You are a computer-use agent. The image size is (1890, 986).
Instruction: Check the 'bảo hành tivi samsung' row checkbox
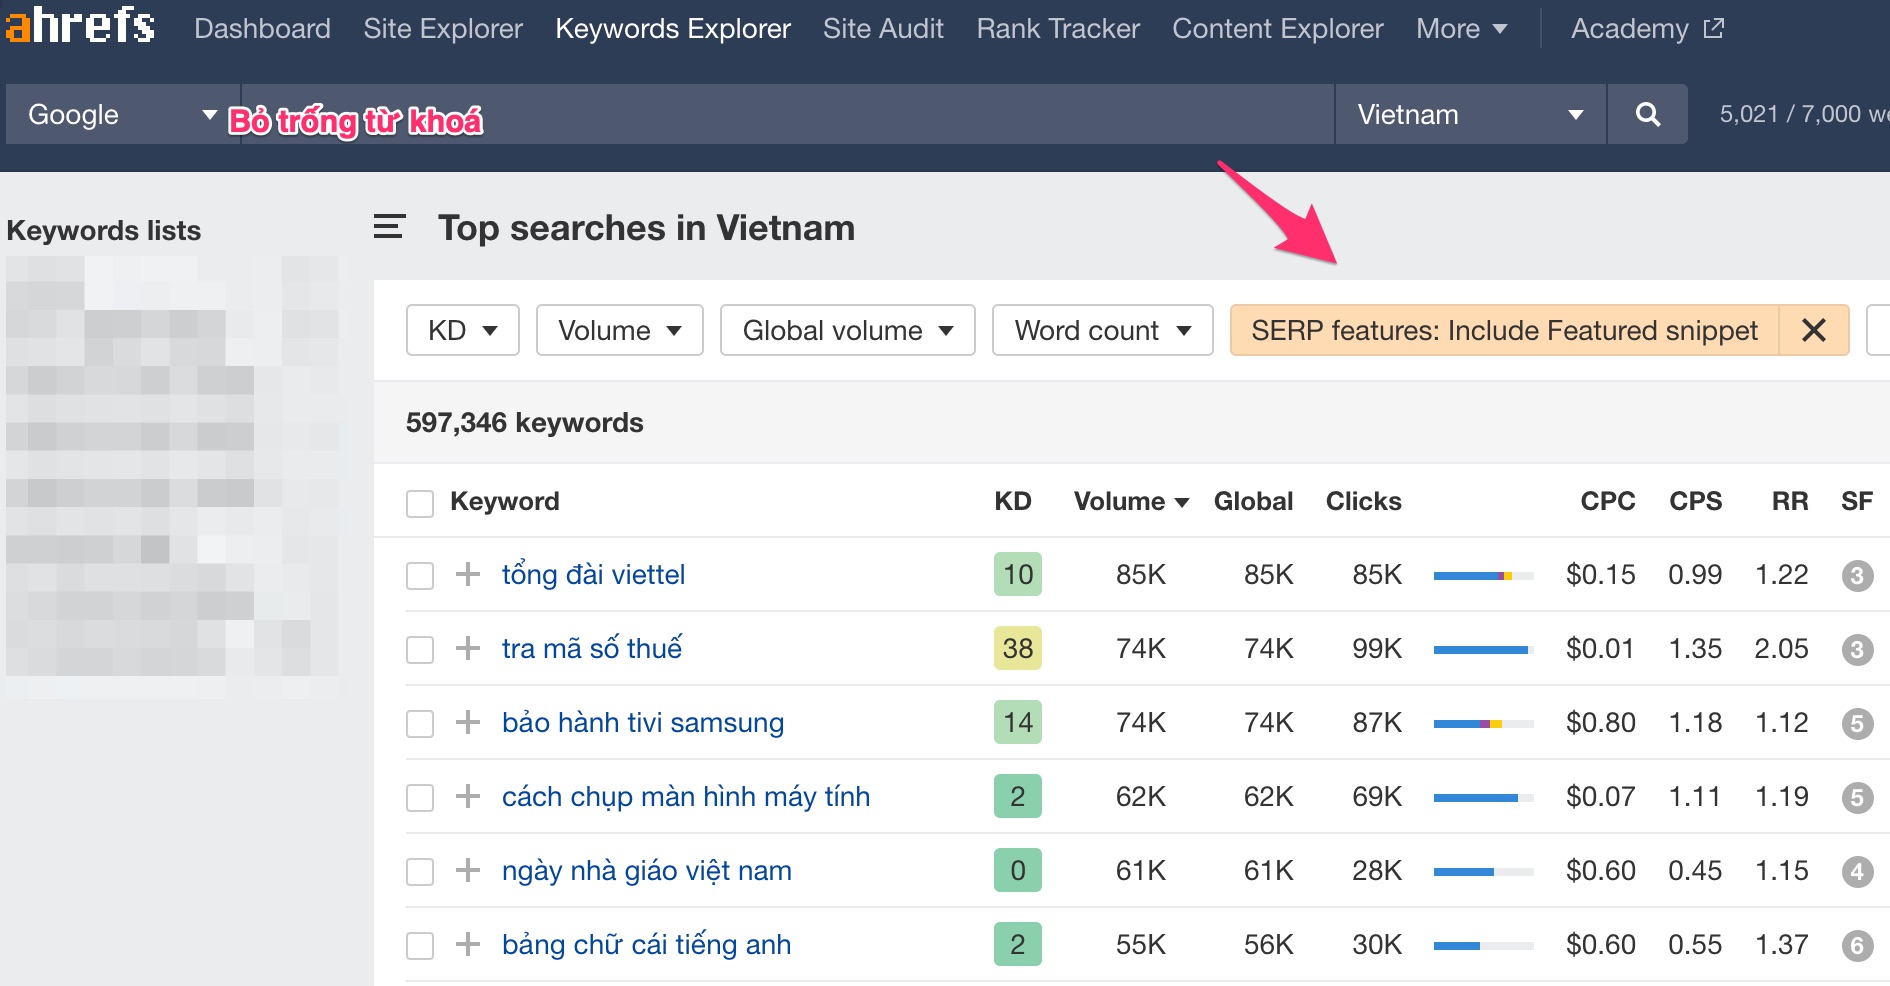coord(420,724)
